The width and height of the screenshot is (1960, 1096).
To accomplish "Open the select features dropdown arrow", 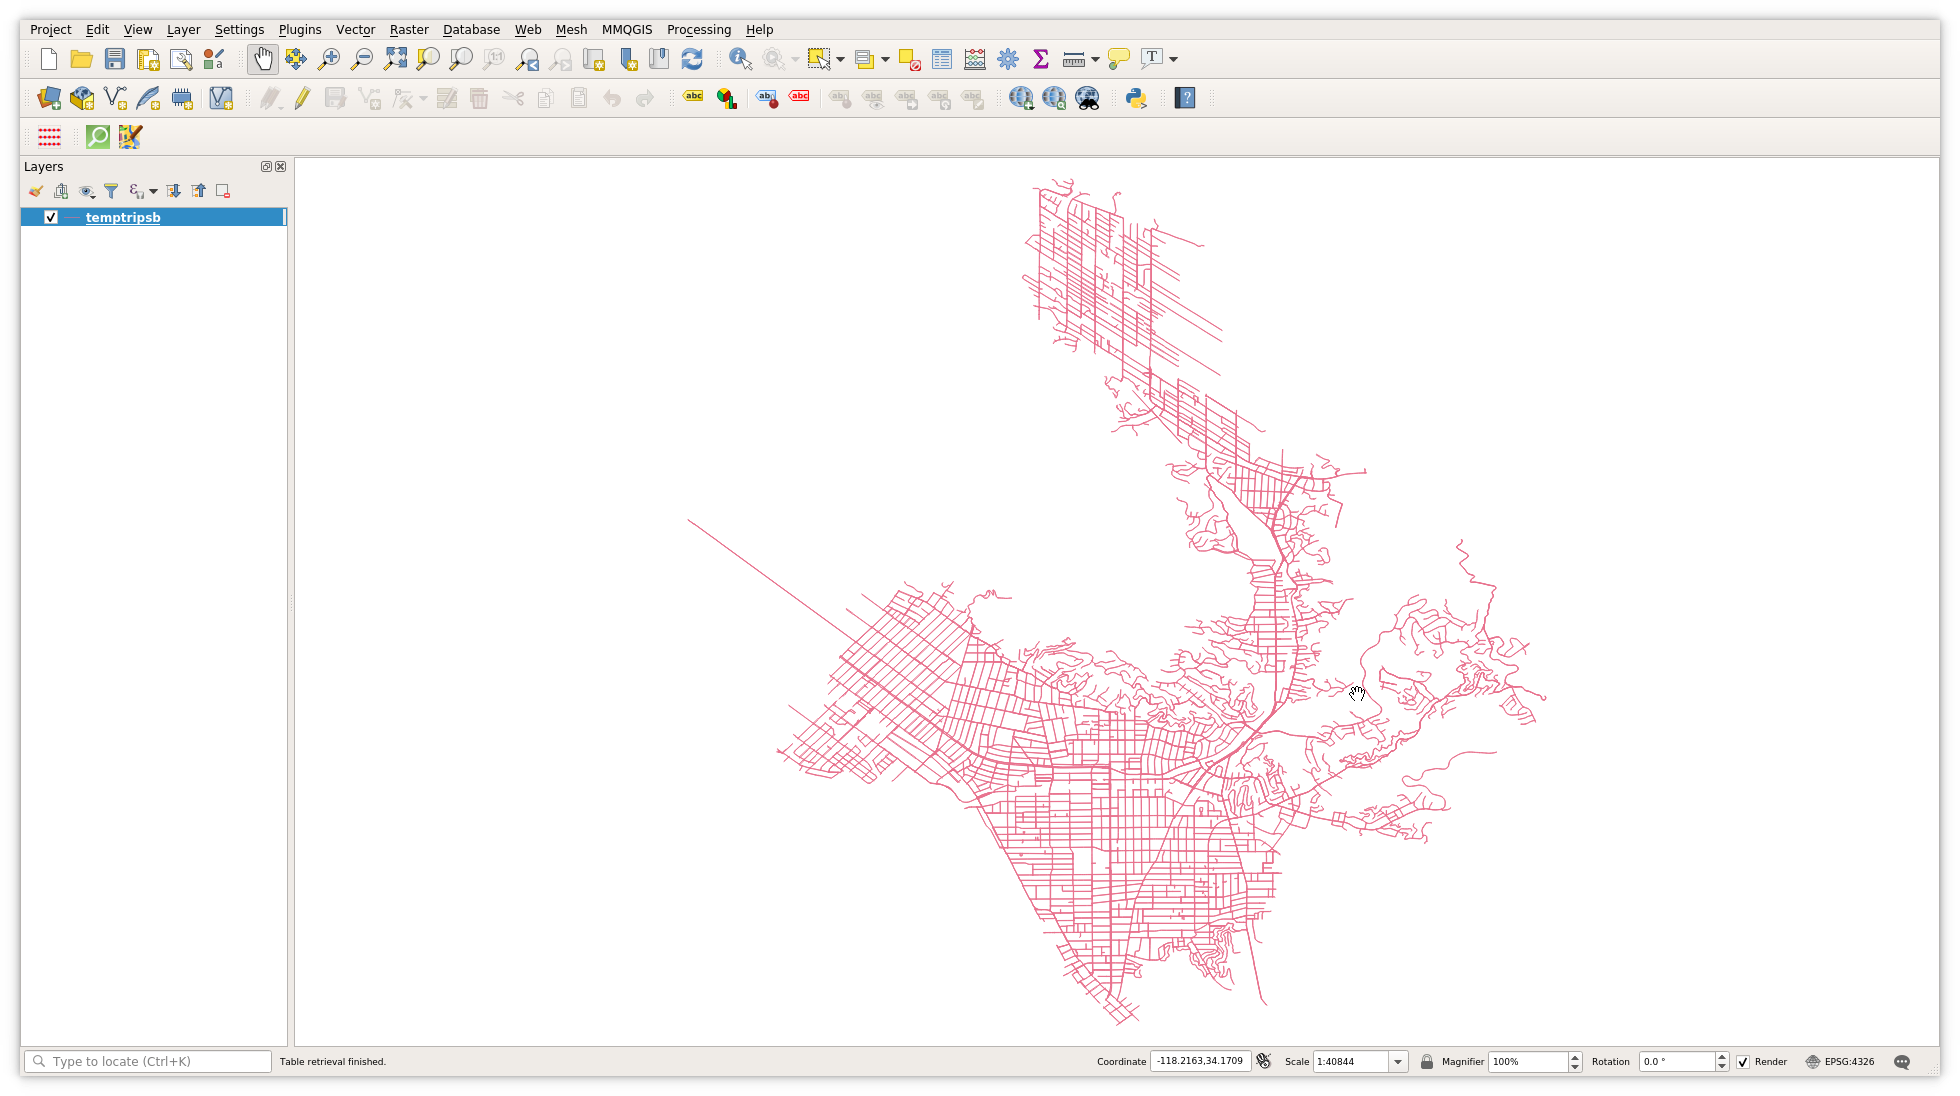I will click(x=840, y=59).
